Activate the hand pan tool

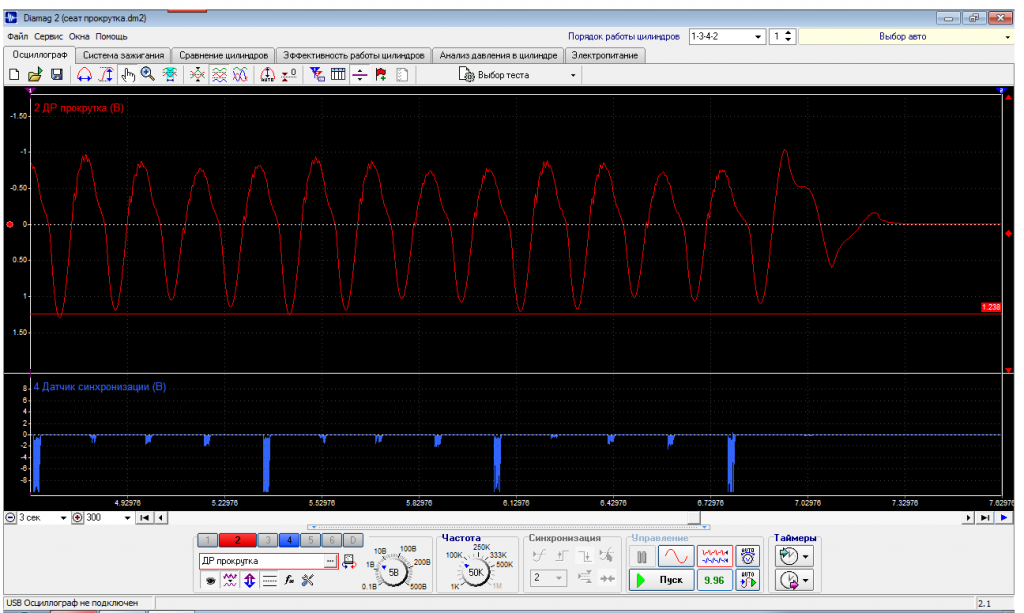127,75
